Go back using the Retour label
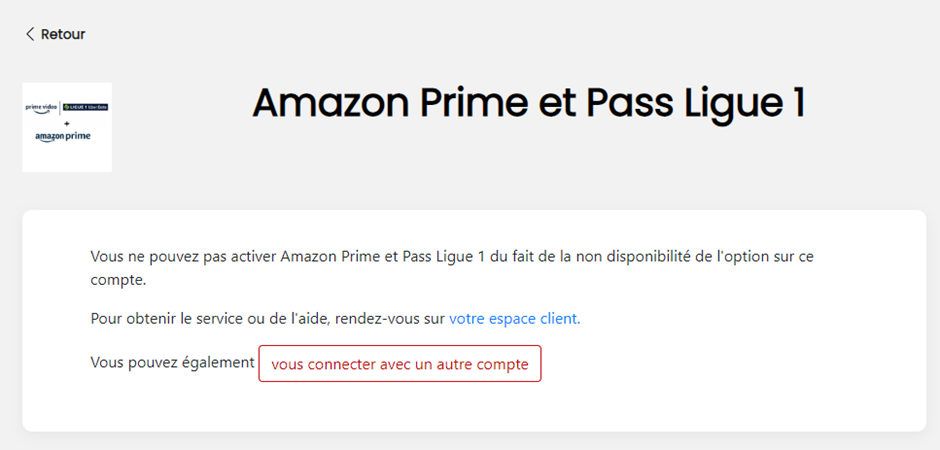This screenshot has width=940, height=450. [x=63, y=34]
